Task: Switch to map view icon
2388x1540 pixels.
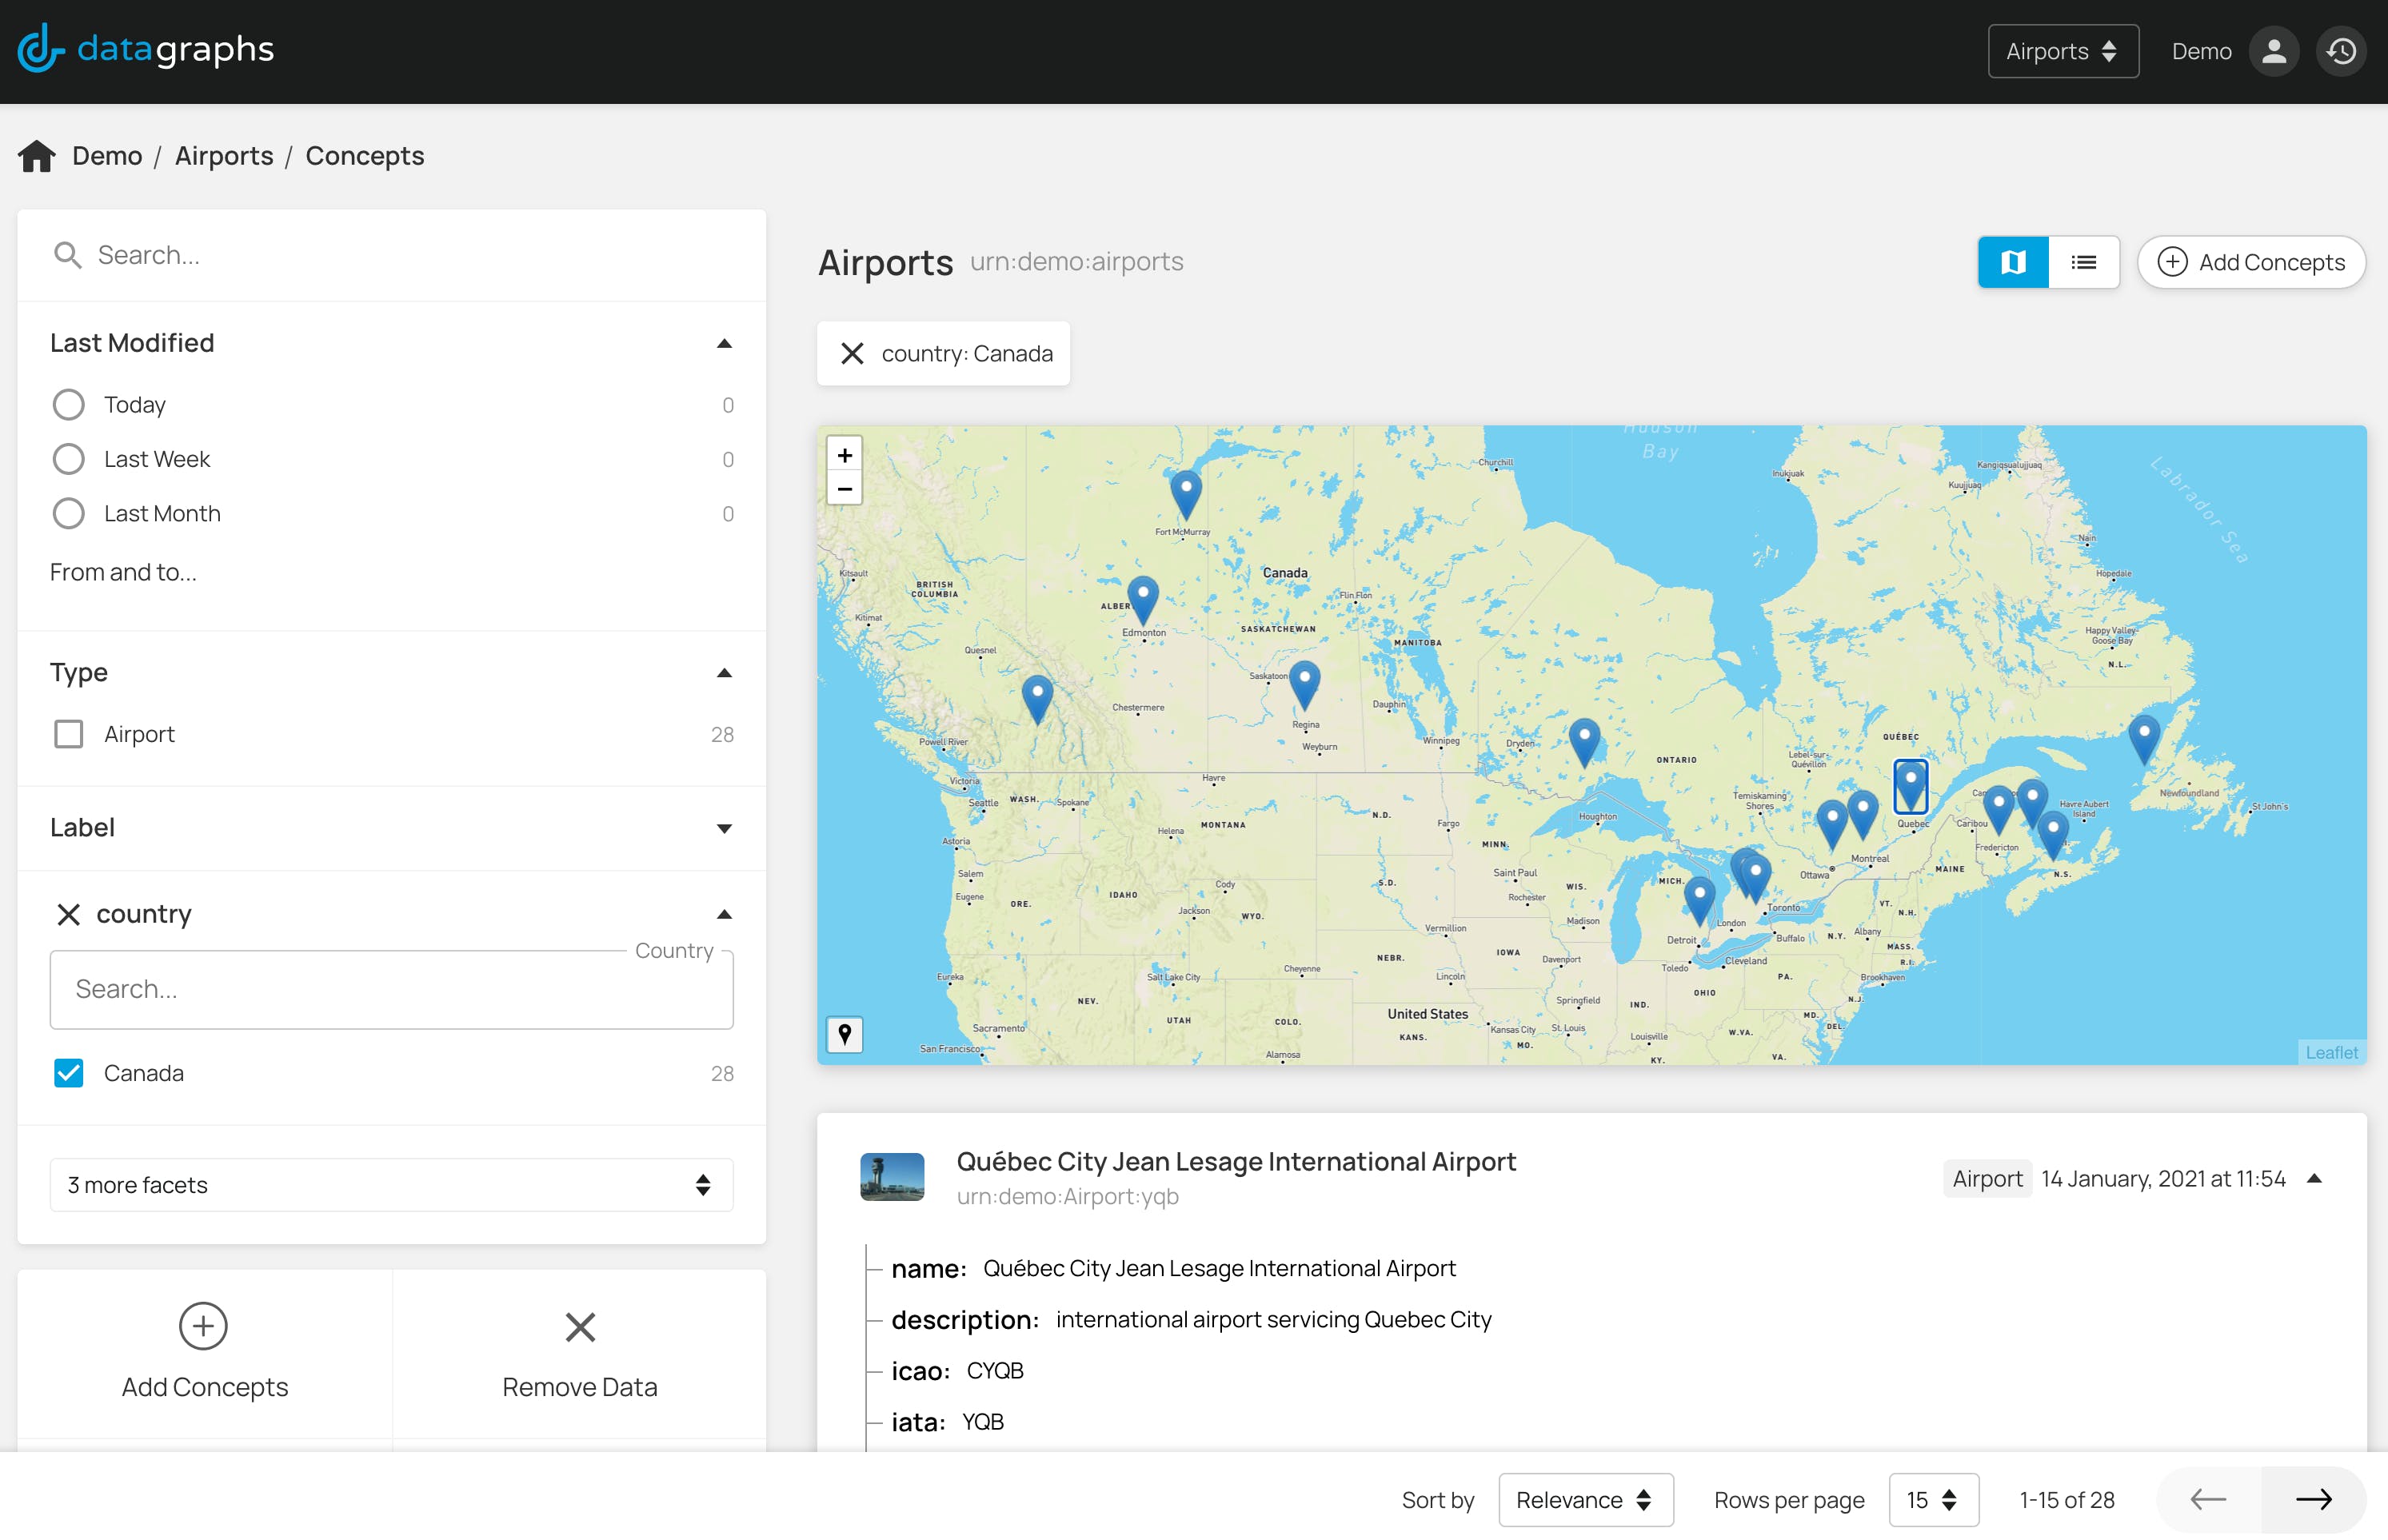Action: pos(2012,262)
